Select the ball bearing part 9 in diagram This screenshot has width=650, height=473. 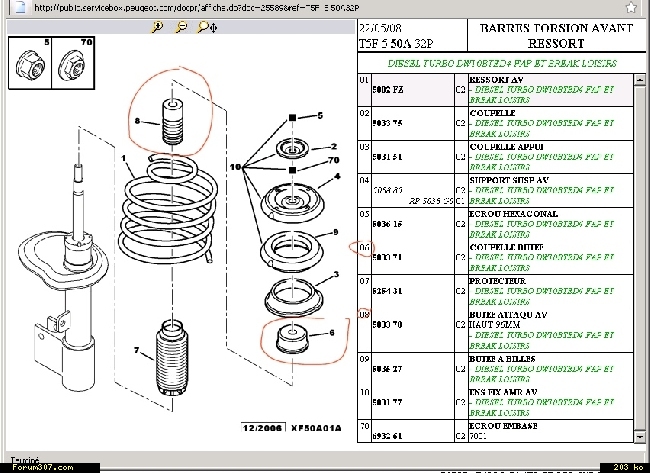coord(292,251)
